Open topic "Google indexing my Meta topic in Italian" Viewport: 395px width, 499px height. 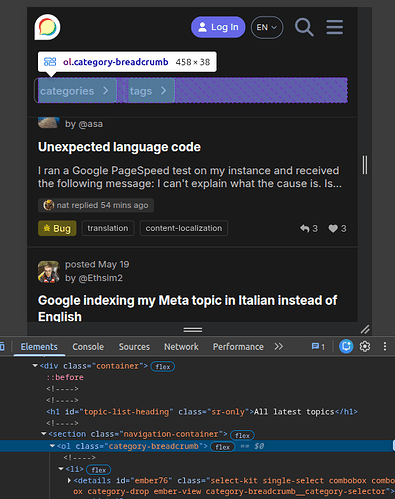coord(187,308)
